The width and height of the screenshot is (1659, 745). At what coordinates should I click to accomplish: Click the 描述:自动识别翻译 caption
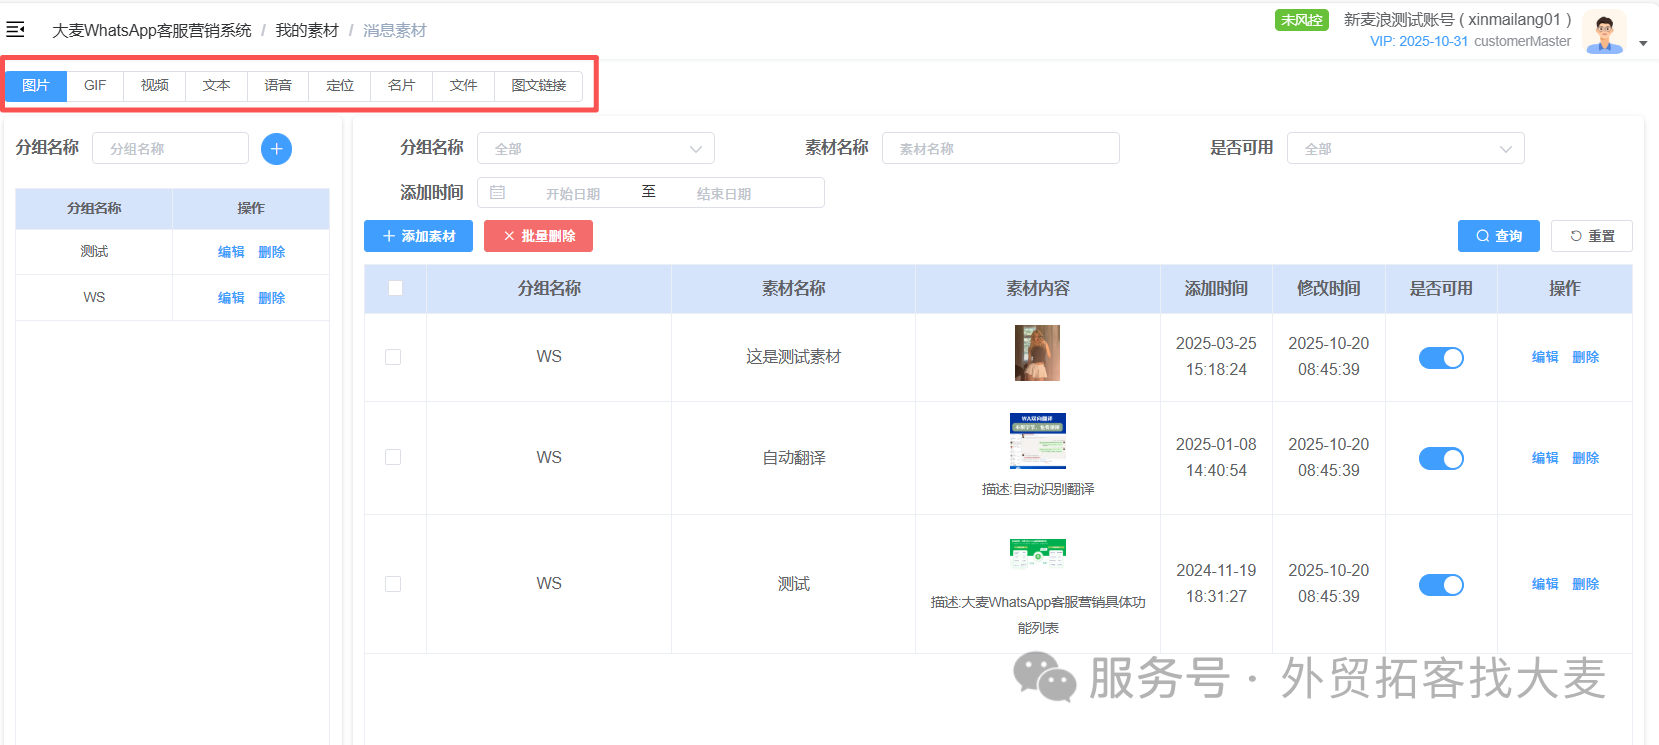(x=1038, y=489)
